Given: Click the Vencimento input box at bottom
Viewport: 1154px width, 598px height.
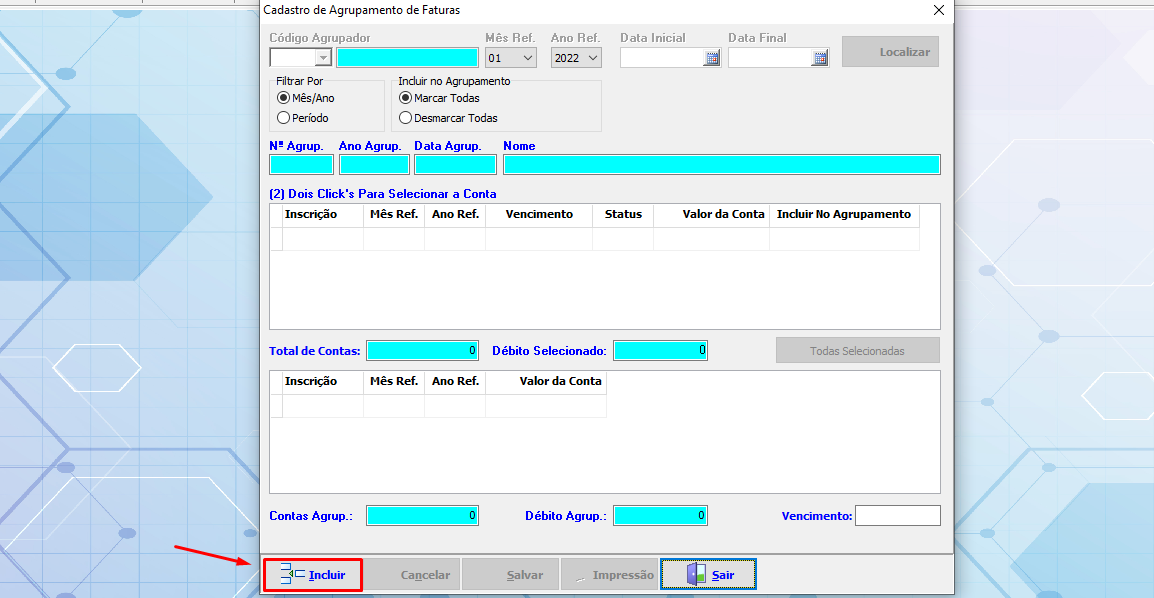Looking at the screenshot, I should click(x=897, y=516).
